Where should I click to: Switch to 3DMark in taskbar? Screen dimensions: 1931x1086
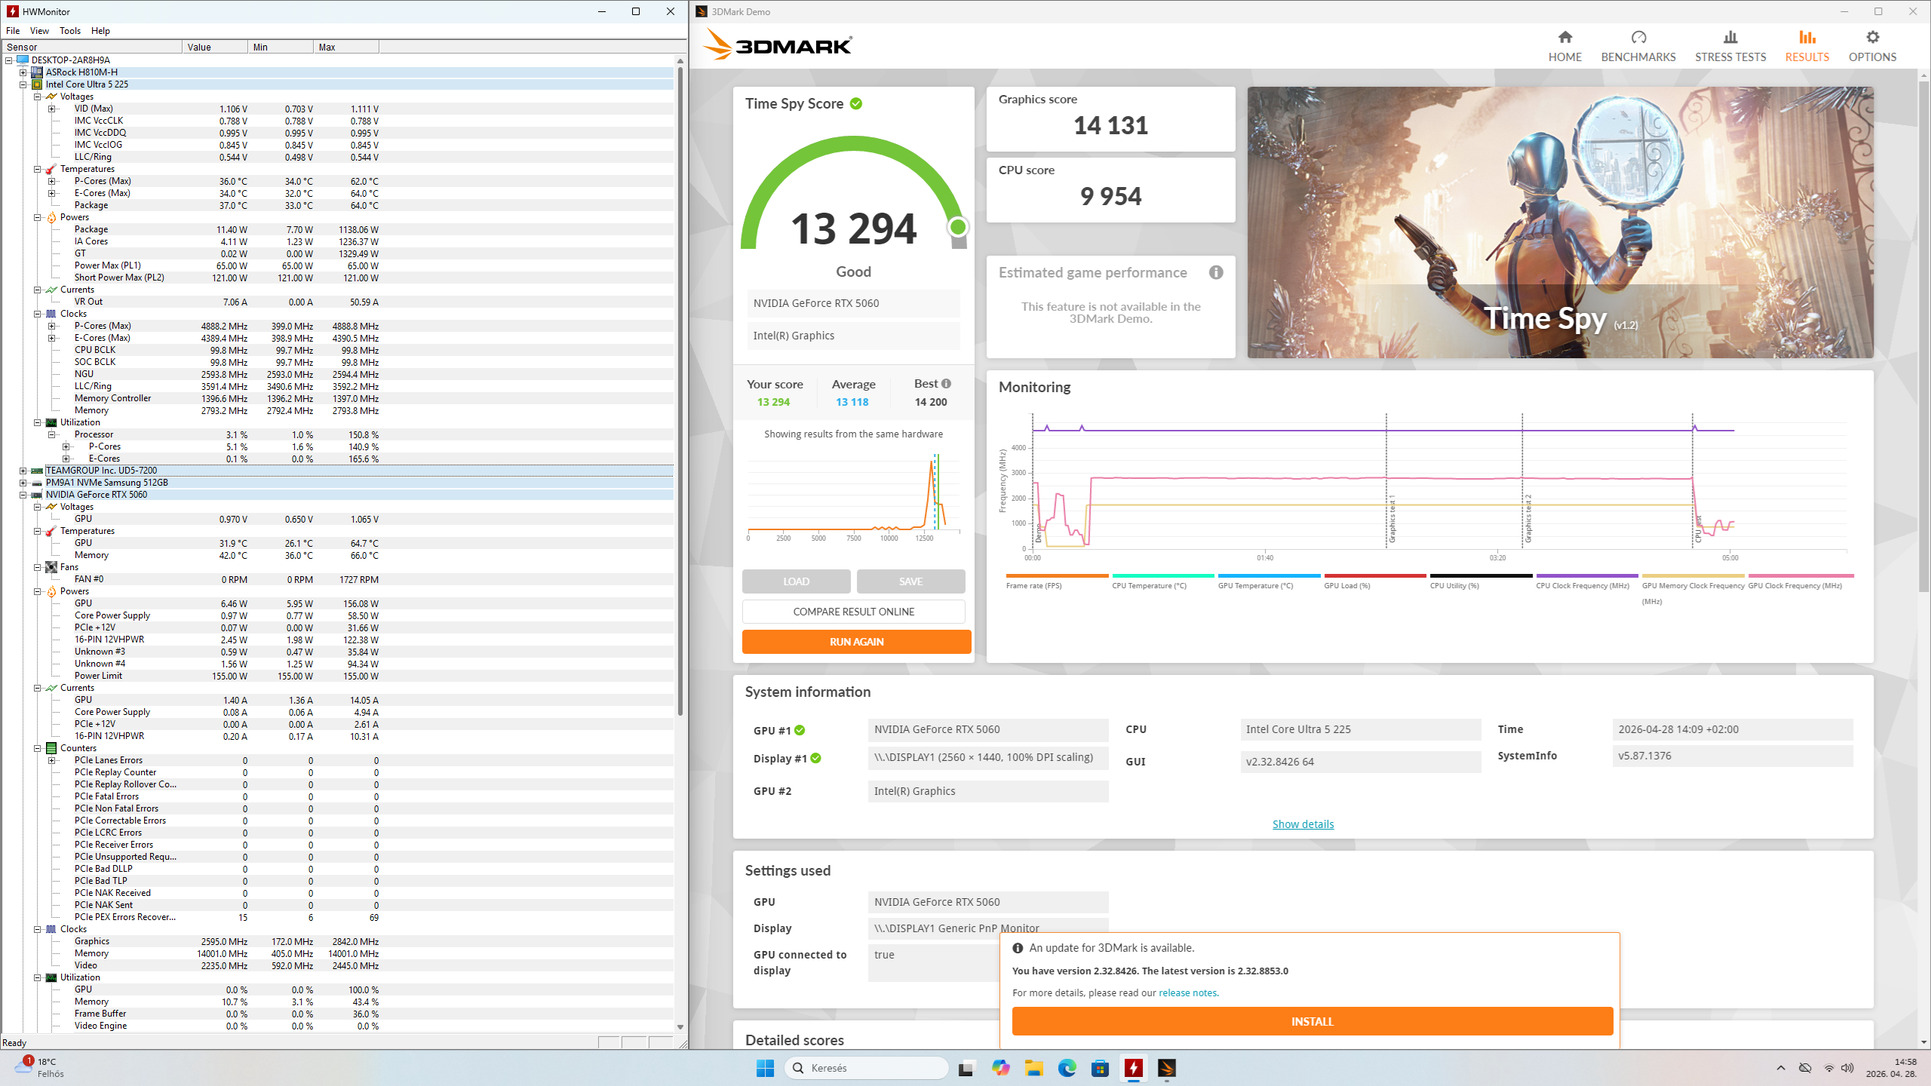pyautogui.click(x=1167, y=1068)
